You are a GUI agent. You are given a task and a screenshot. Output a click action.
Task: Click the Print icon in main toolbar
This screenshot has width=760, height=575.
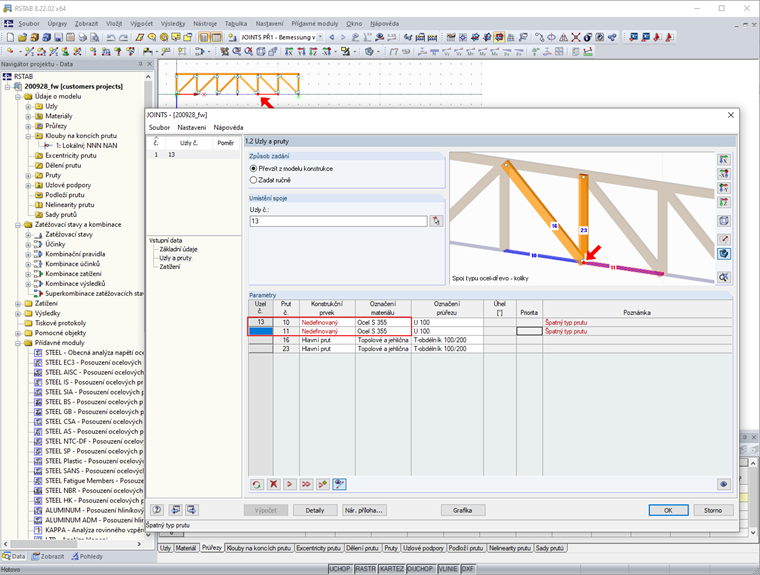(83, 37)
